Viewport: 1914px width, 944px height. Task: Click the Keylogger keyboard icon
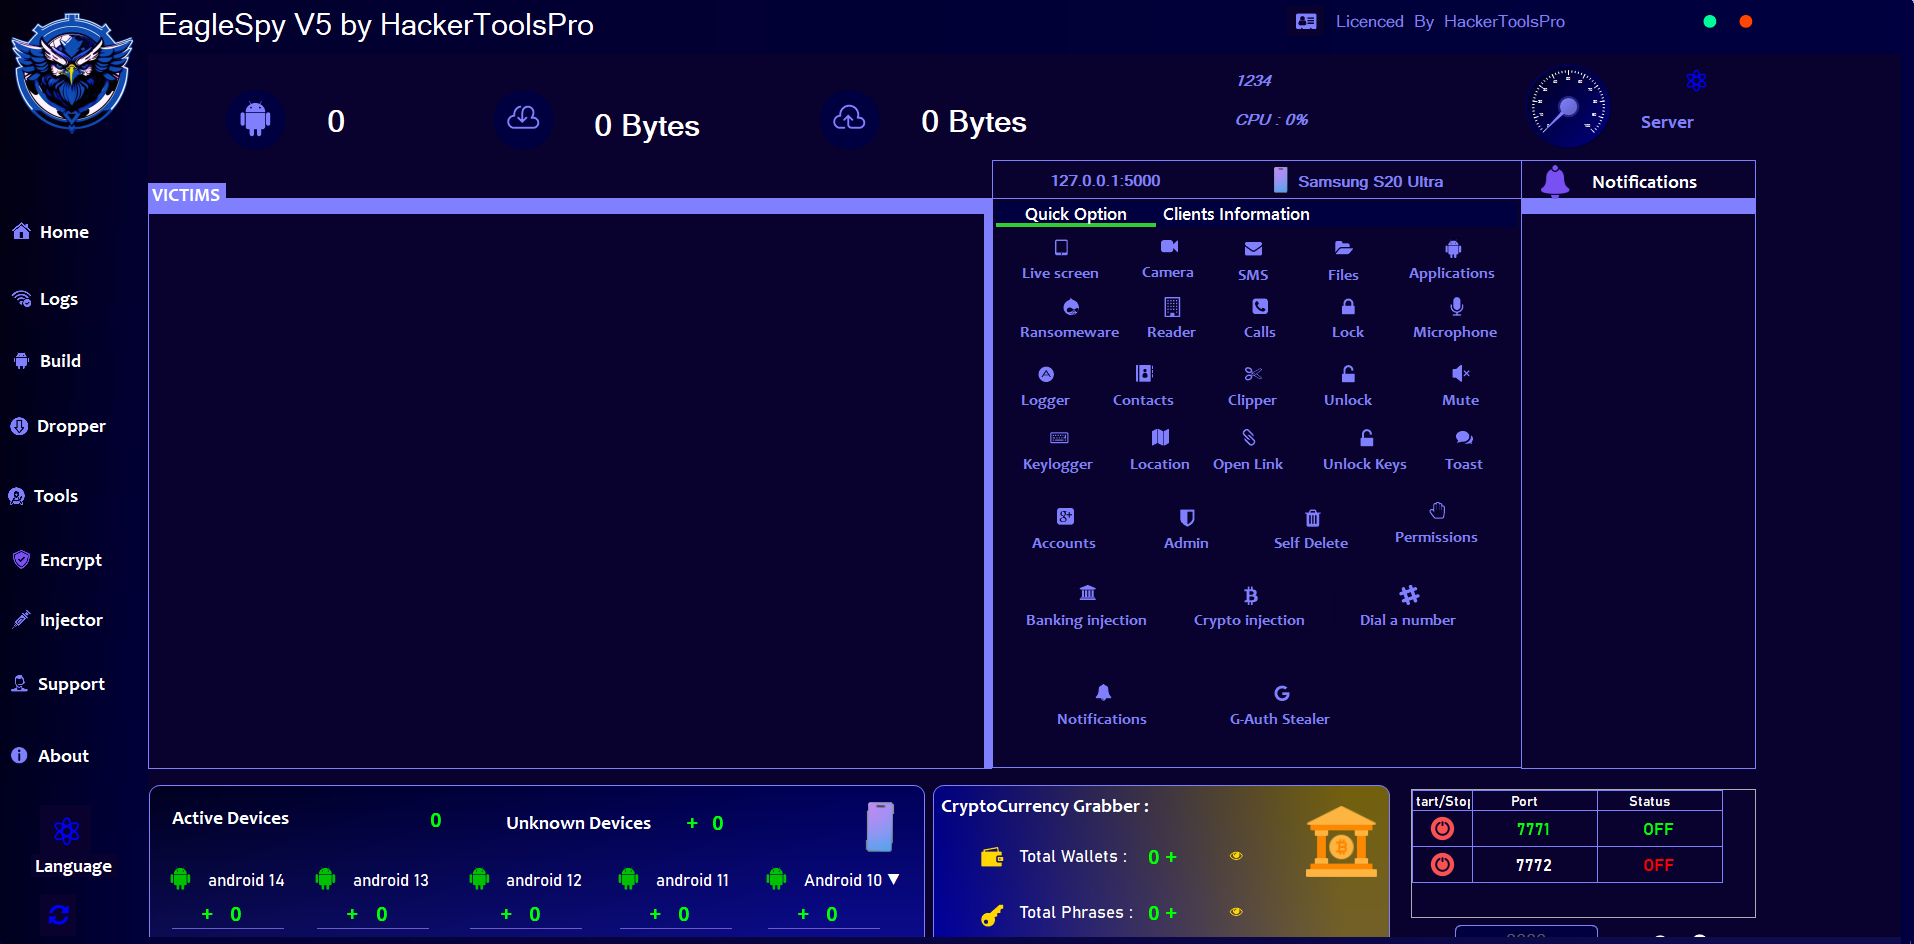(x=1059, y=438)
